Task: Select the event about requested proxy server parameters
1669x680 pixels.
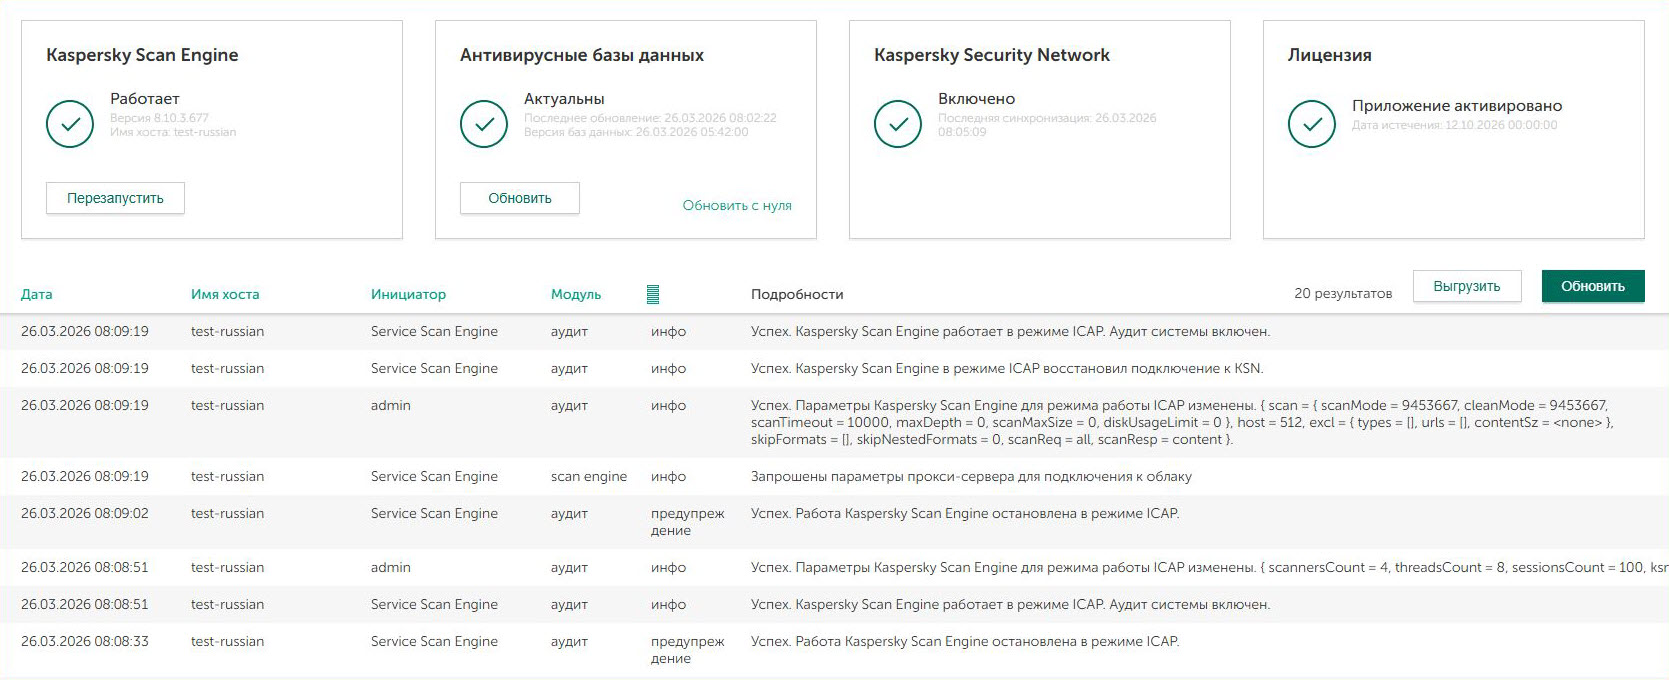Action: click(834, 476)
